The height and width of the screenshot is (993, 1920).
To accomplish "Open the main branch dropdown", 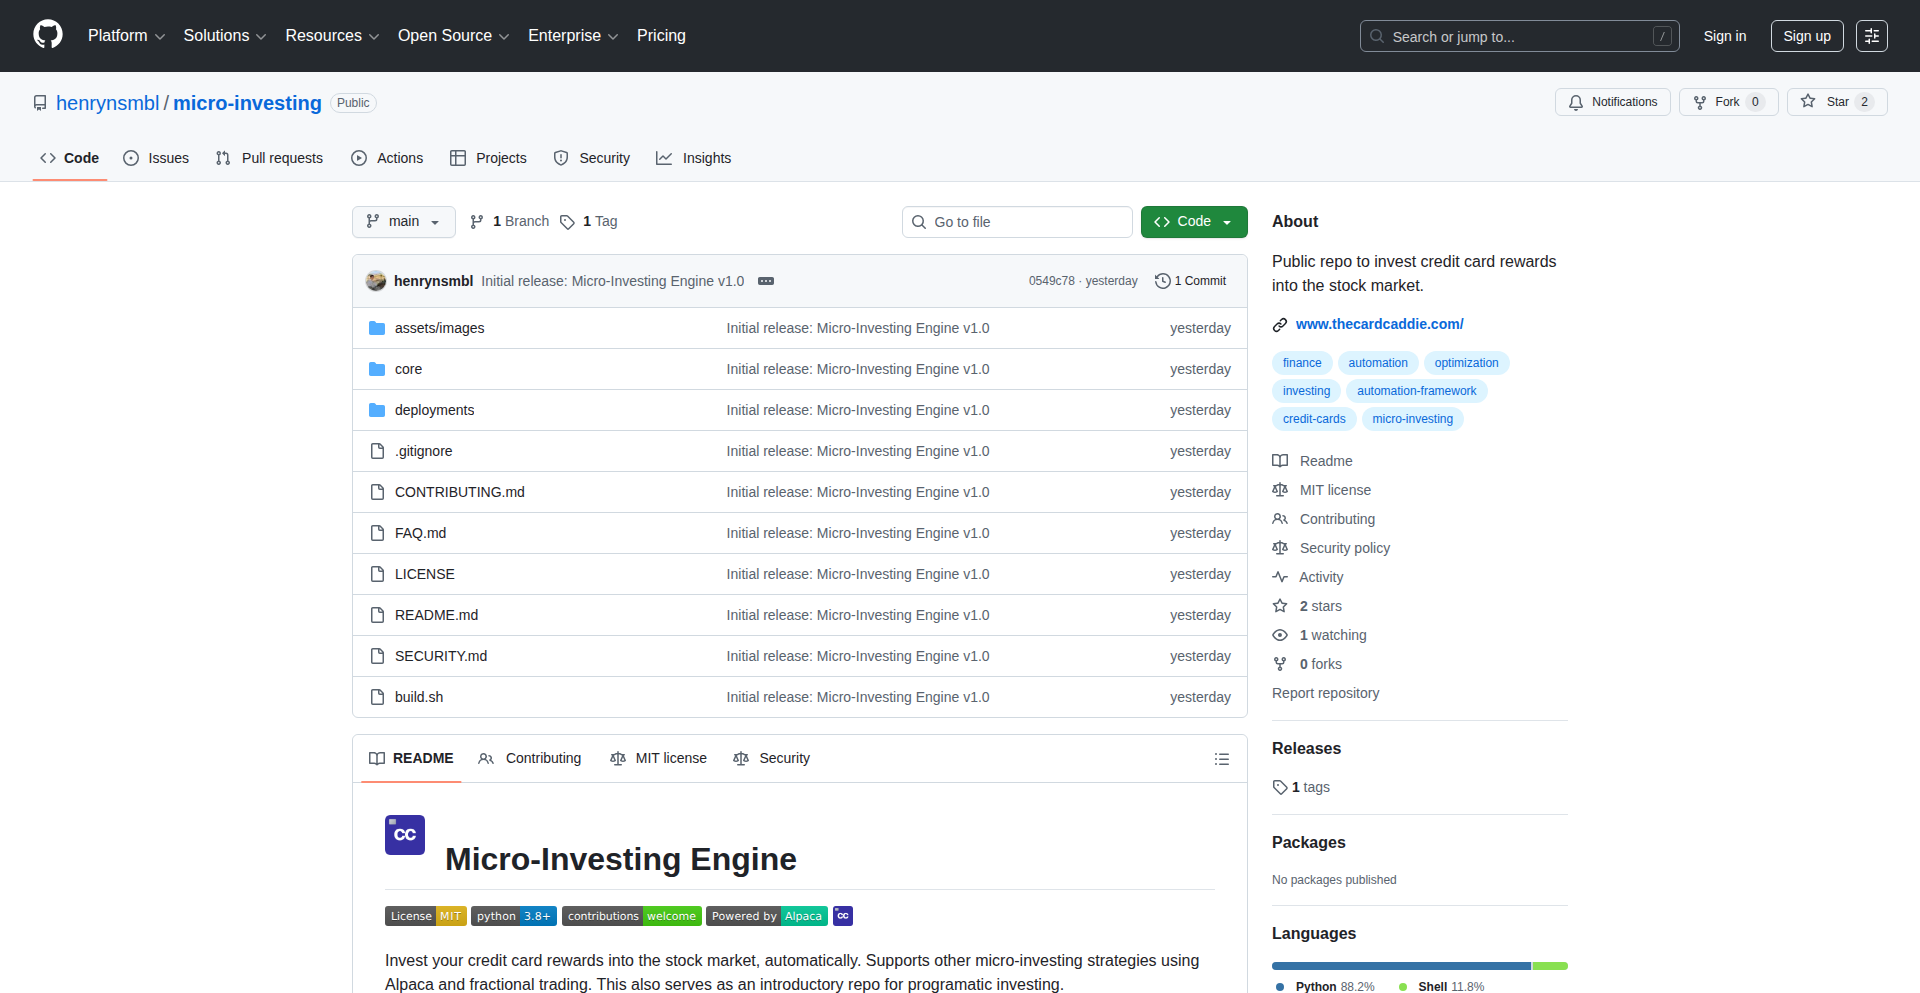I will click(x=403, y=222).
